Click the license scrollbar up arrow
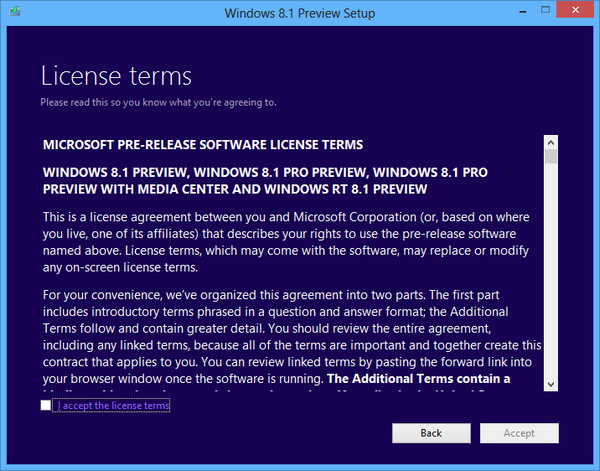Screen dimensions: 600x471 click(x=551, y=143)
